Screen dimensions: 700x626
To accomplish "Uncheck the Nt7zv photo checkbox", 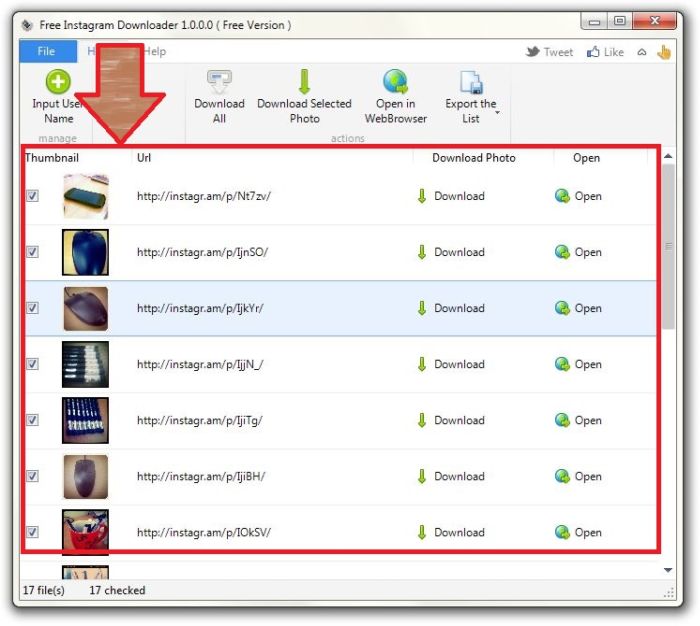I will pos(32,196).
